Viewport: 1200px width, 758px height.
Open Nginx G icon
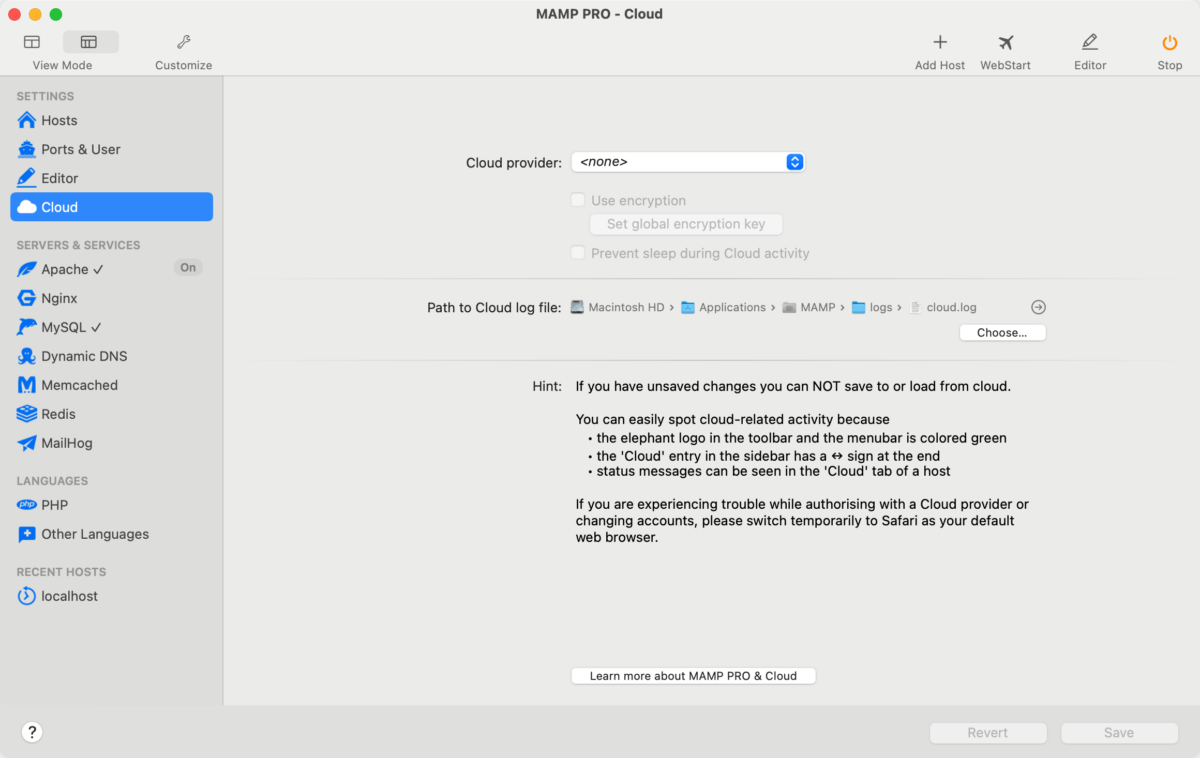coord(27,298)
